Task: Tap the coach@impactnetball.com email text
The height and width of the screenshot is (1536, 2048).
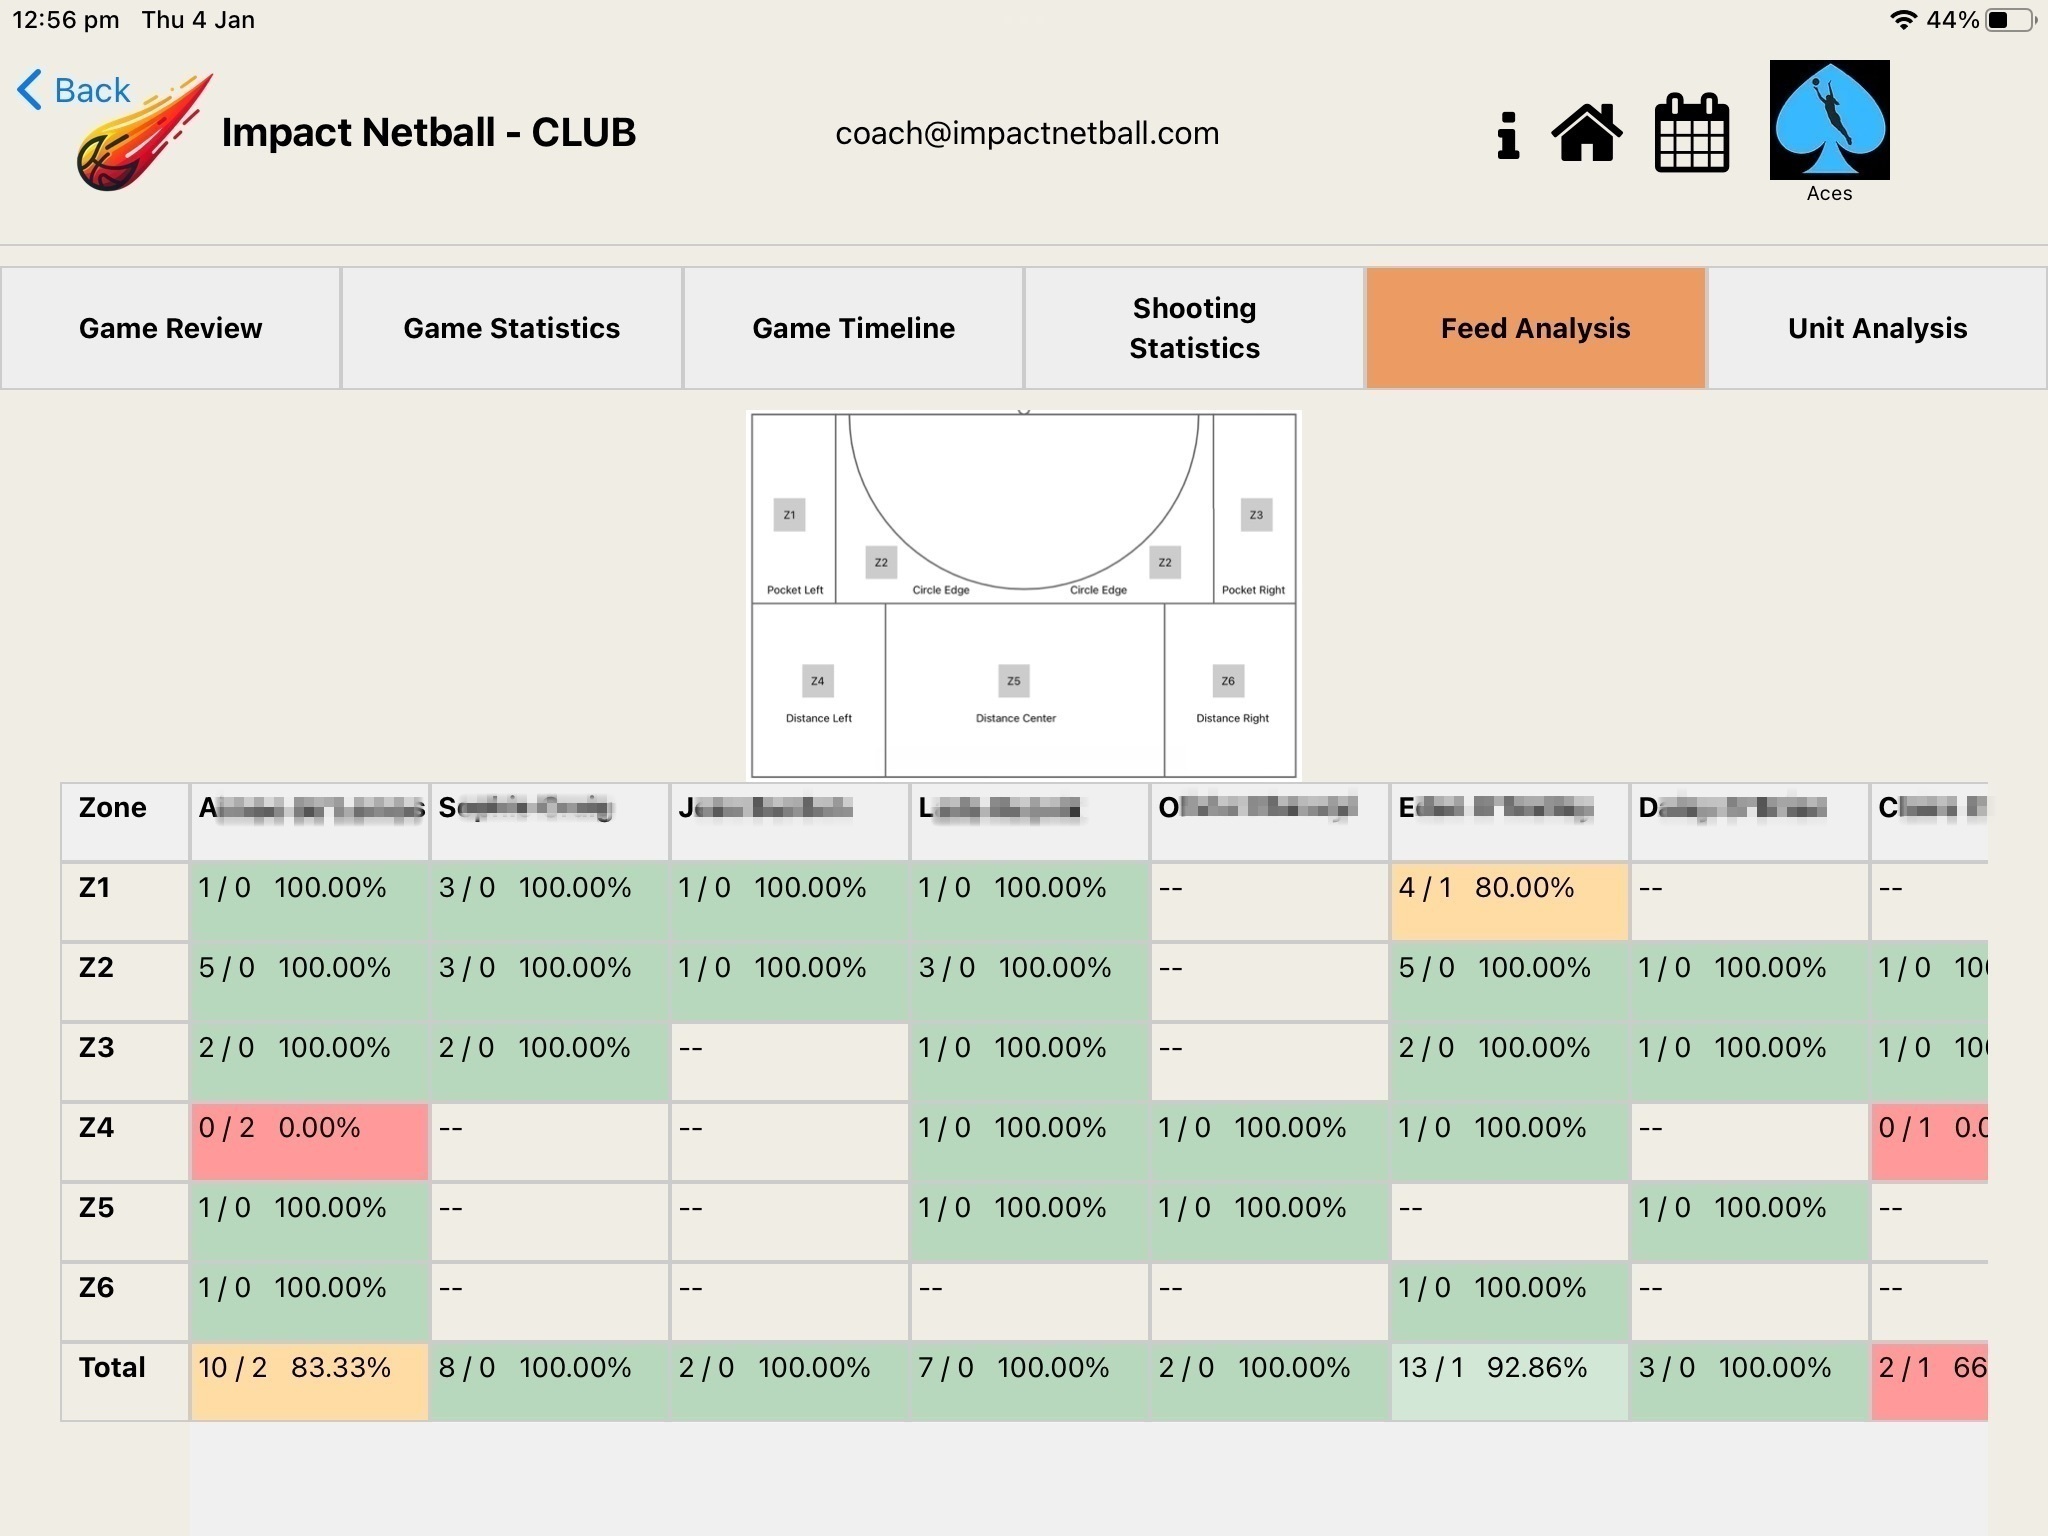Action: (1027, 133)
